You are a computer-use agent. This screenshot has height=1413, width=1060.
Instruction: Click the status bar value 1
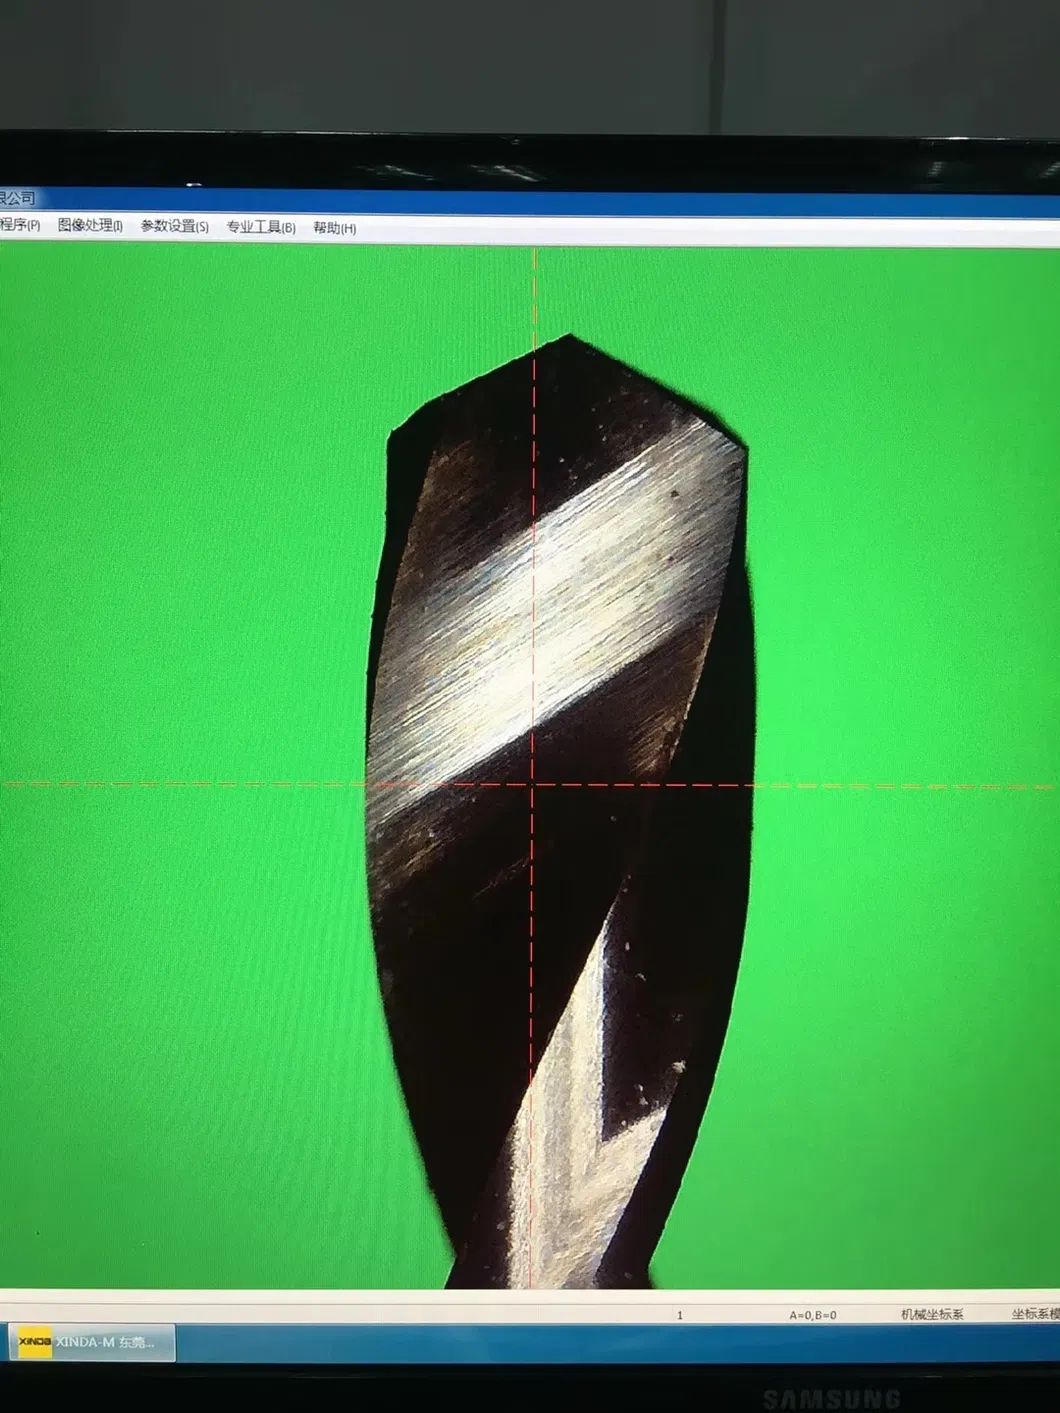pos(680,1315)
